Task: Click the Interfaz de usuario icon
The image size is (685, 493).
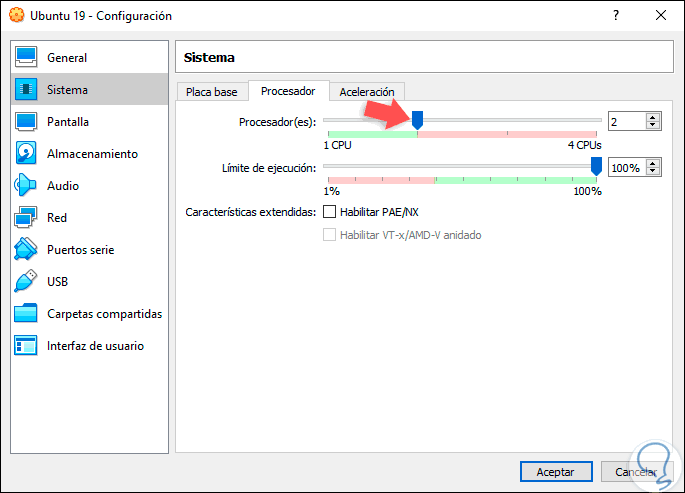Action: pyautogui.click(x=26, y=345)
